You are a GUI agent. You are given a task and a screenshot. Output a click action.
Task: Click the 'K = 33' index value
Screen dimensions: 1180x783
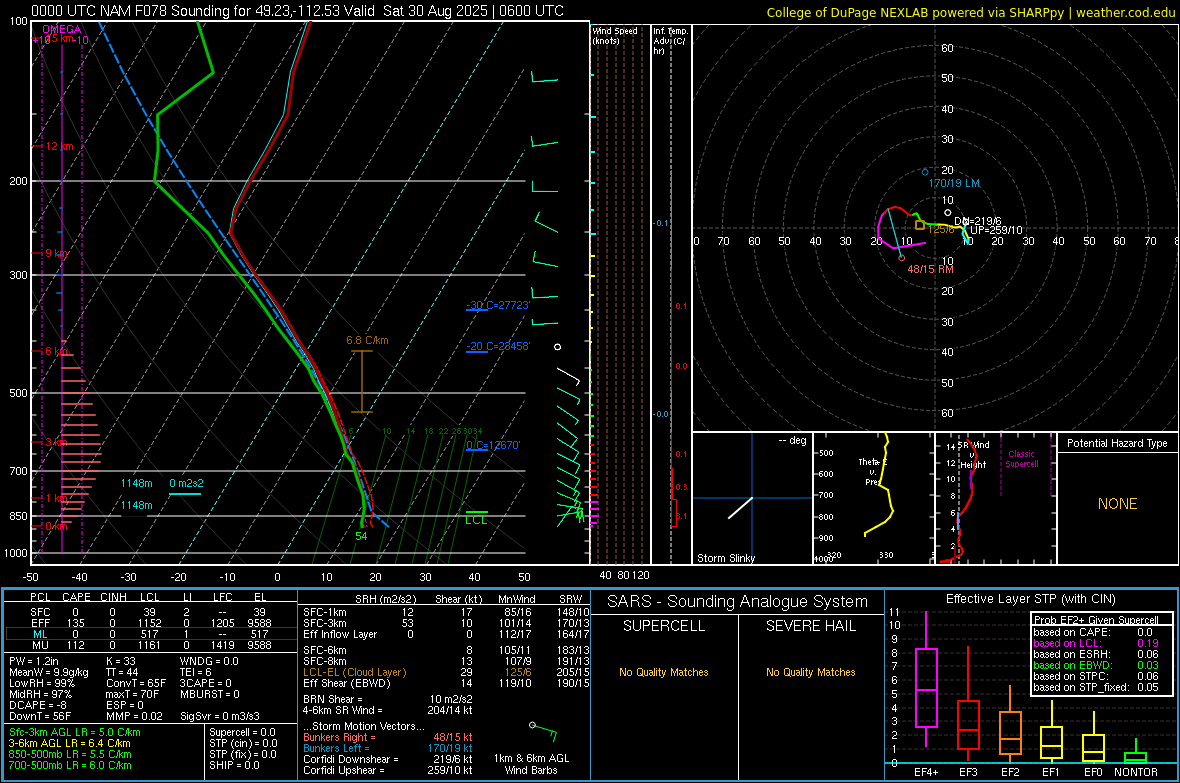tap(120, 661)
